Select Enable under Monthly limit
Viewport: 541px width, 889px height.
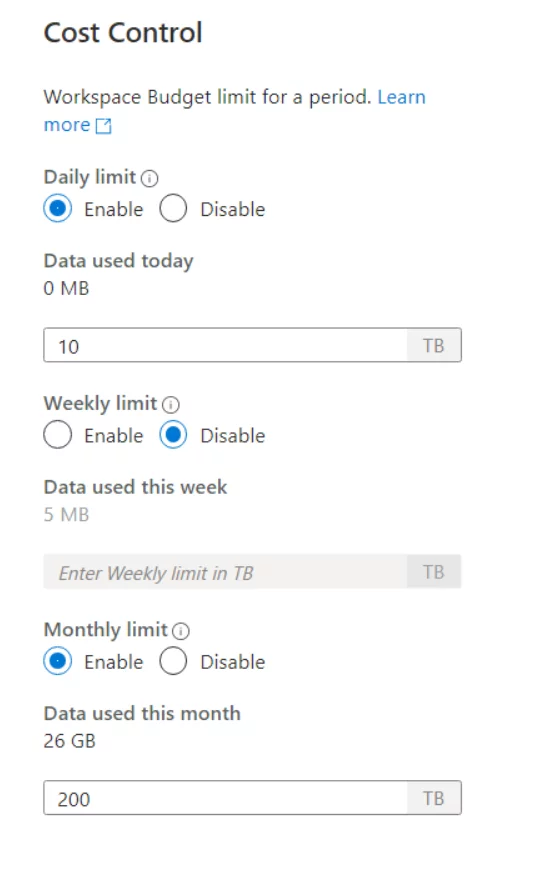[x=58, y=661]
